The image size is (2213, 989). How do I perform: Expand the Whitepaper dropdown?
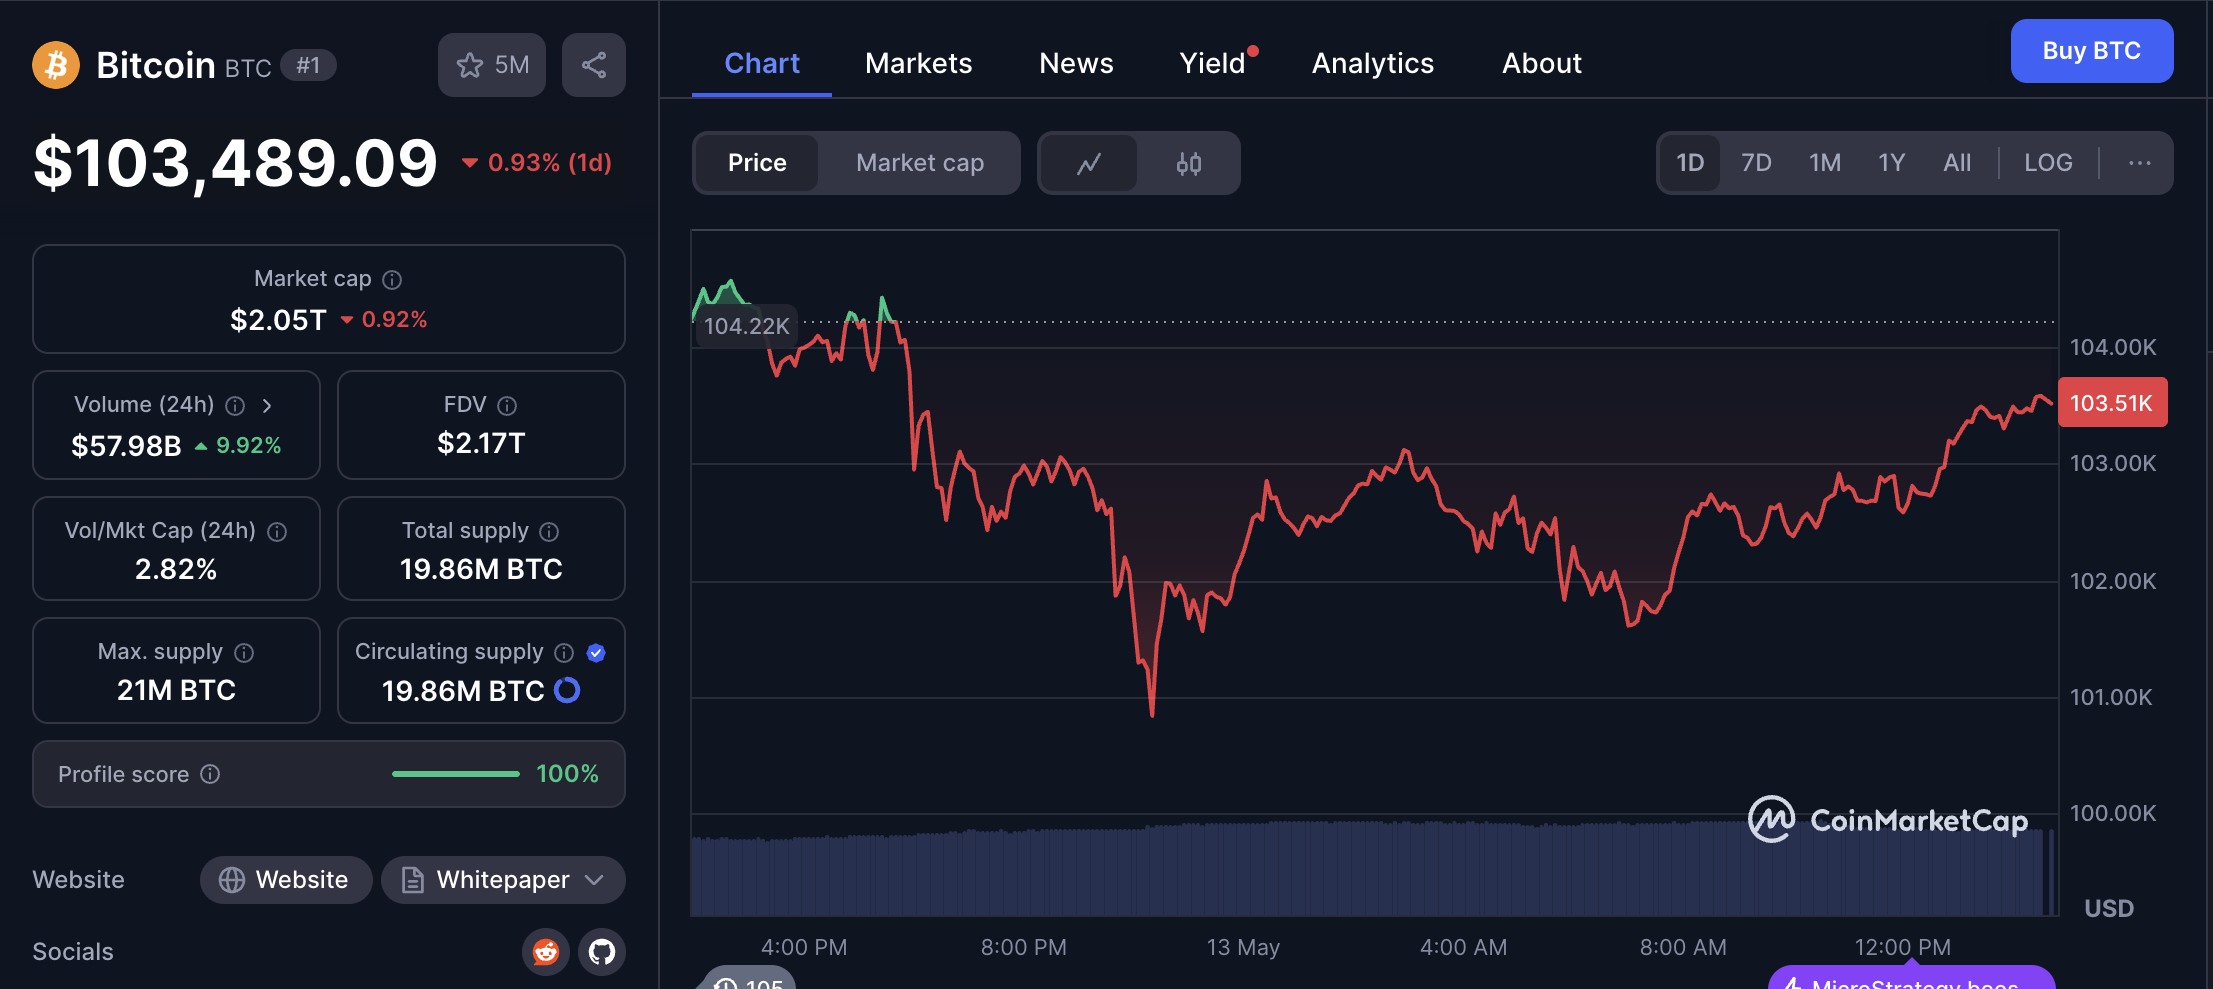503,880
